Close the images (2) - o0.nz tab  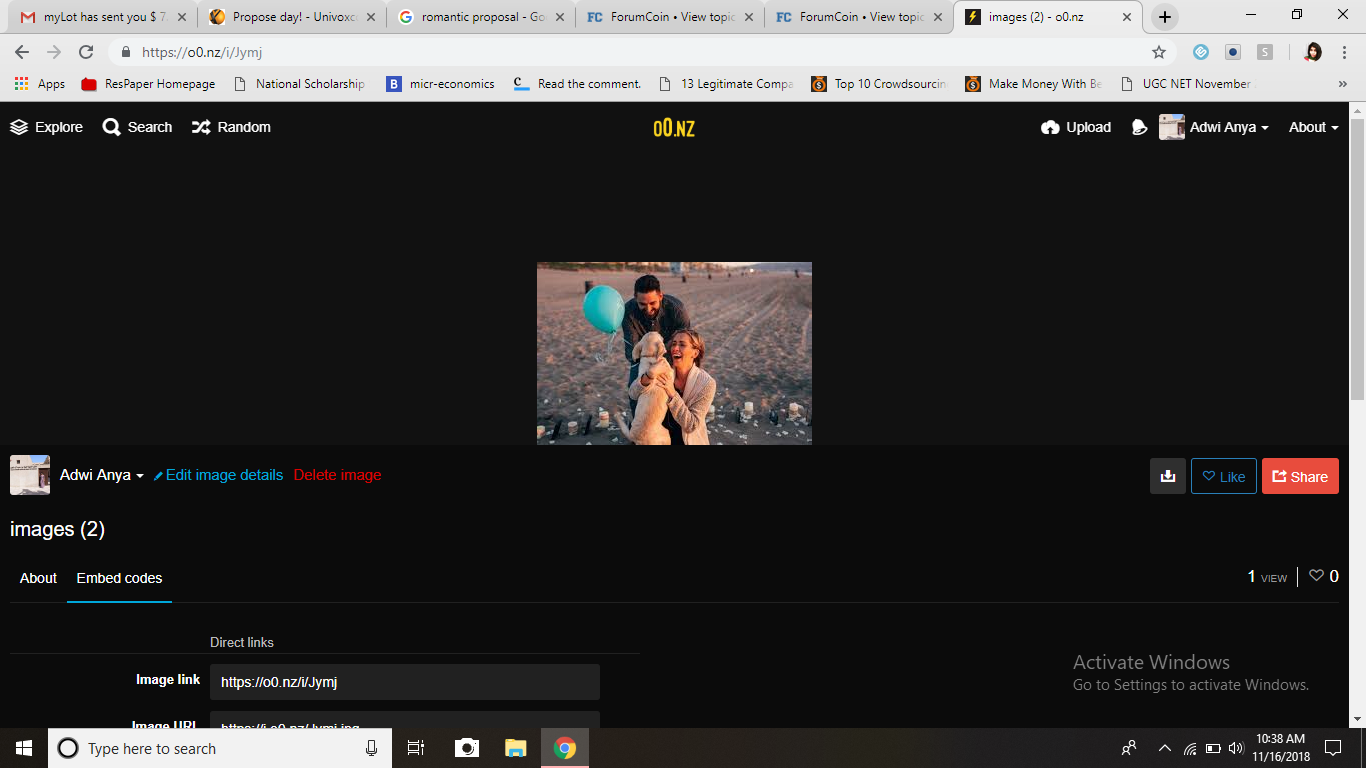point(1127,17)
